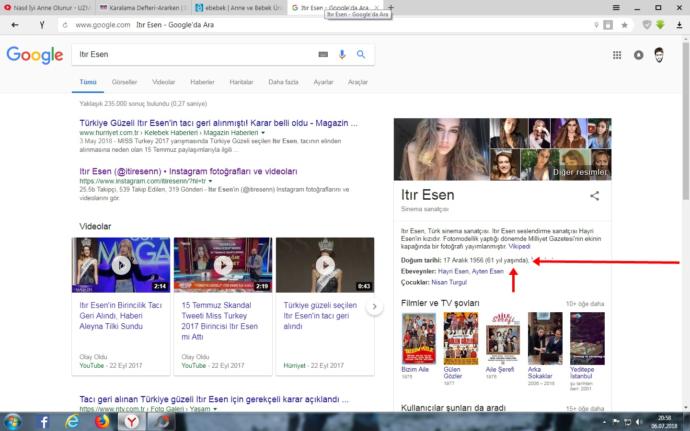Share the Itır Esen knowledge panel
This screenshot has height=431, width=690.
click(595, 196)
